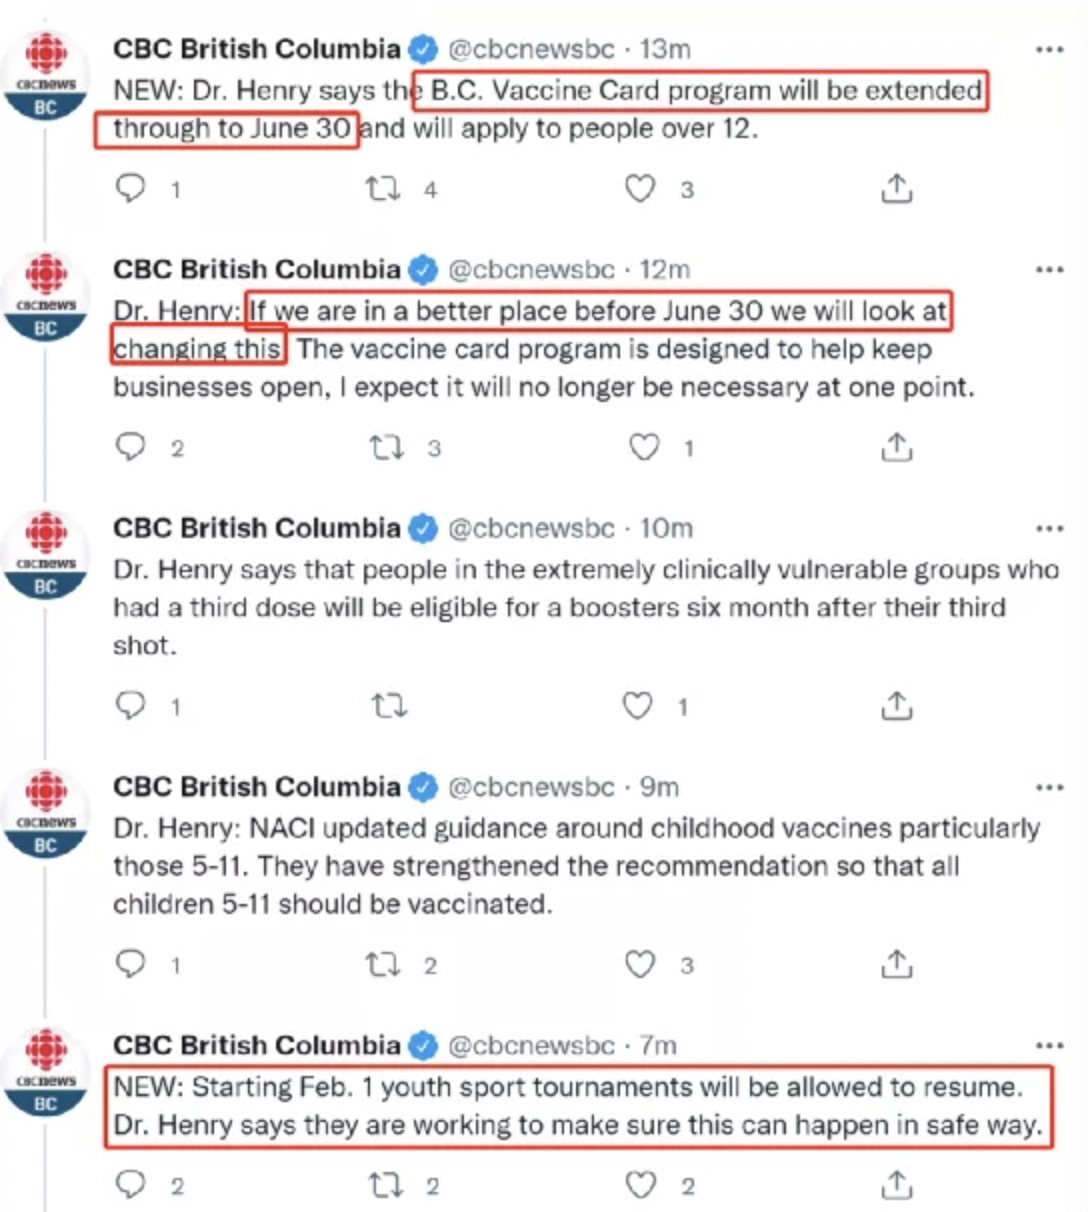
Task: Open @cbcnewsbc handle on the 9m tweet
Action: pyautogui.click(x=531, y=787)
